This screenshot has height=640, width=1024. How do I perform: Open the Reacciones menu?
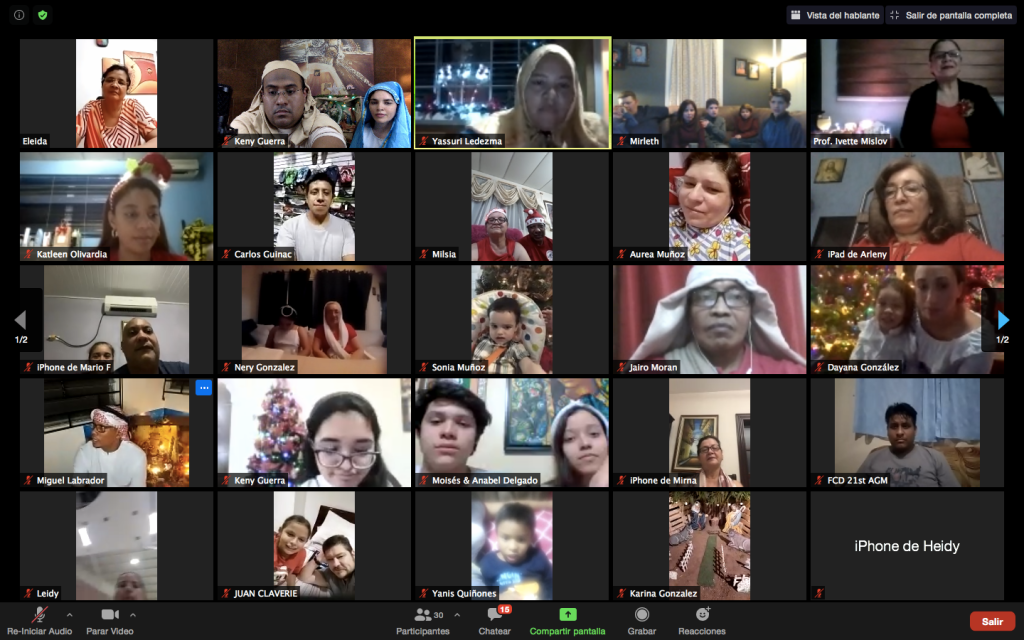tap(702, 620)
